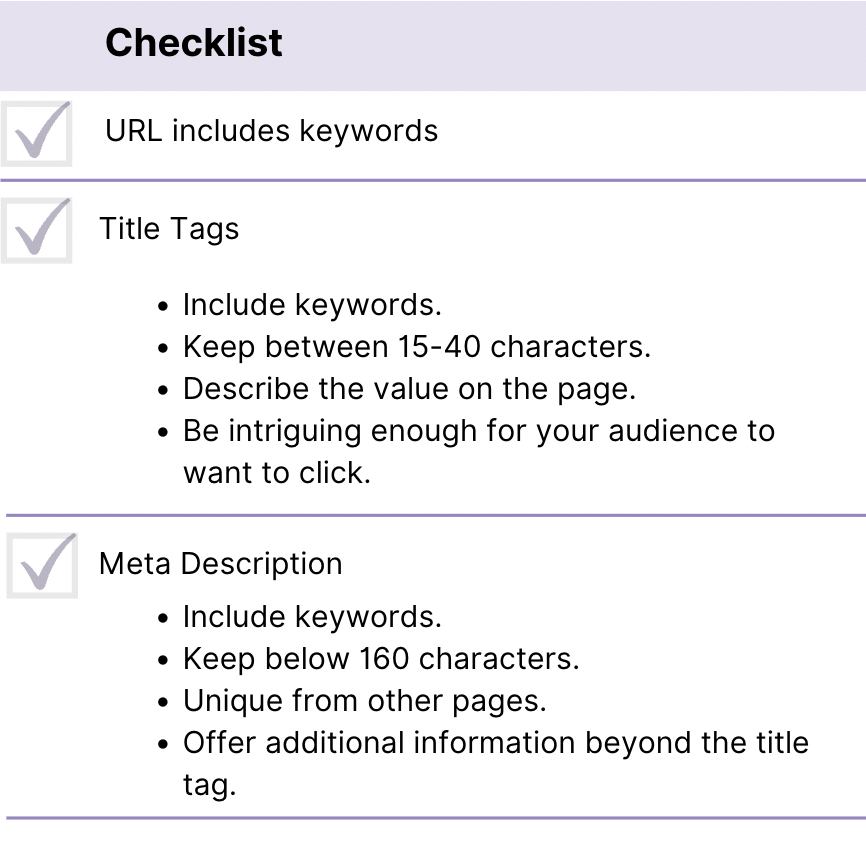866x848 pixels.
Task: Click the 'Be intriguing enough' bullet text
Action: (478, 431)
